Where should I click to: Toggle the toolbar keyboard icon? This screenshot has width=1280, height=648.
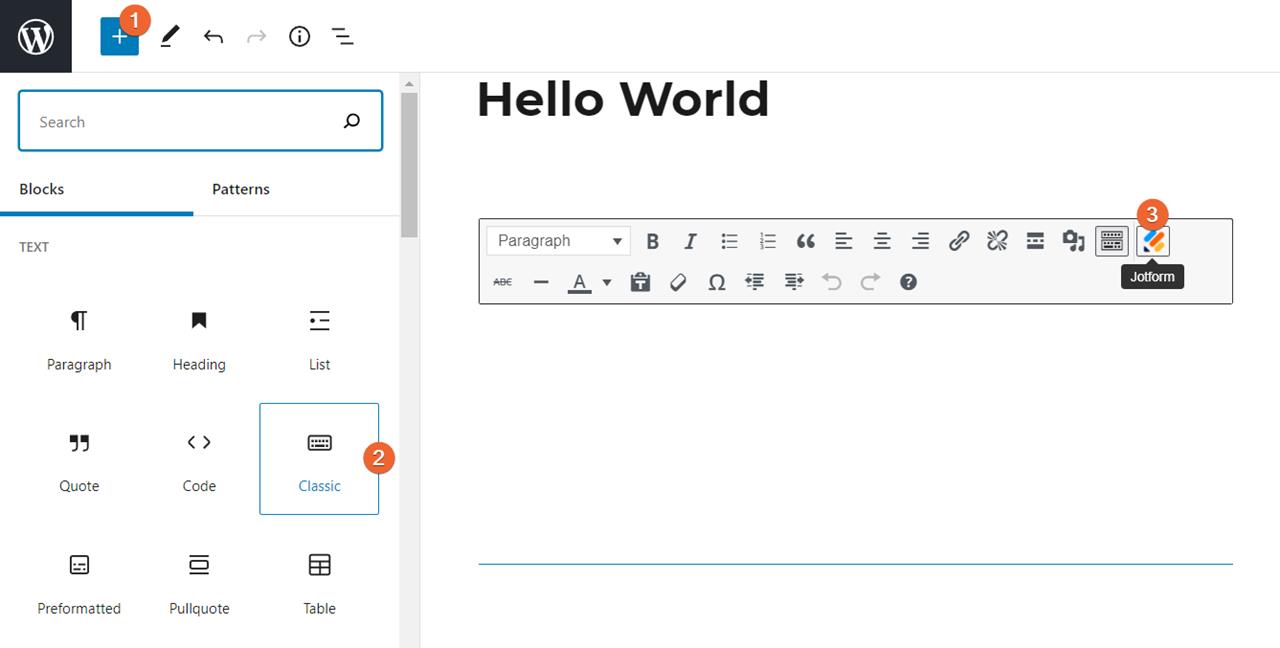(1112, 241)
